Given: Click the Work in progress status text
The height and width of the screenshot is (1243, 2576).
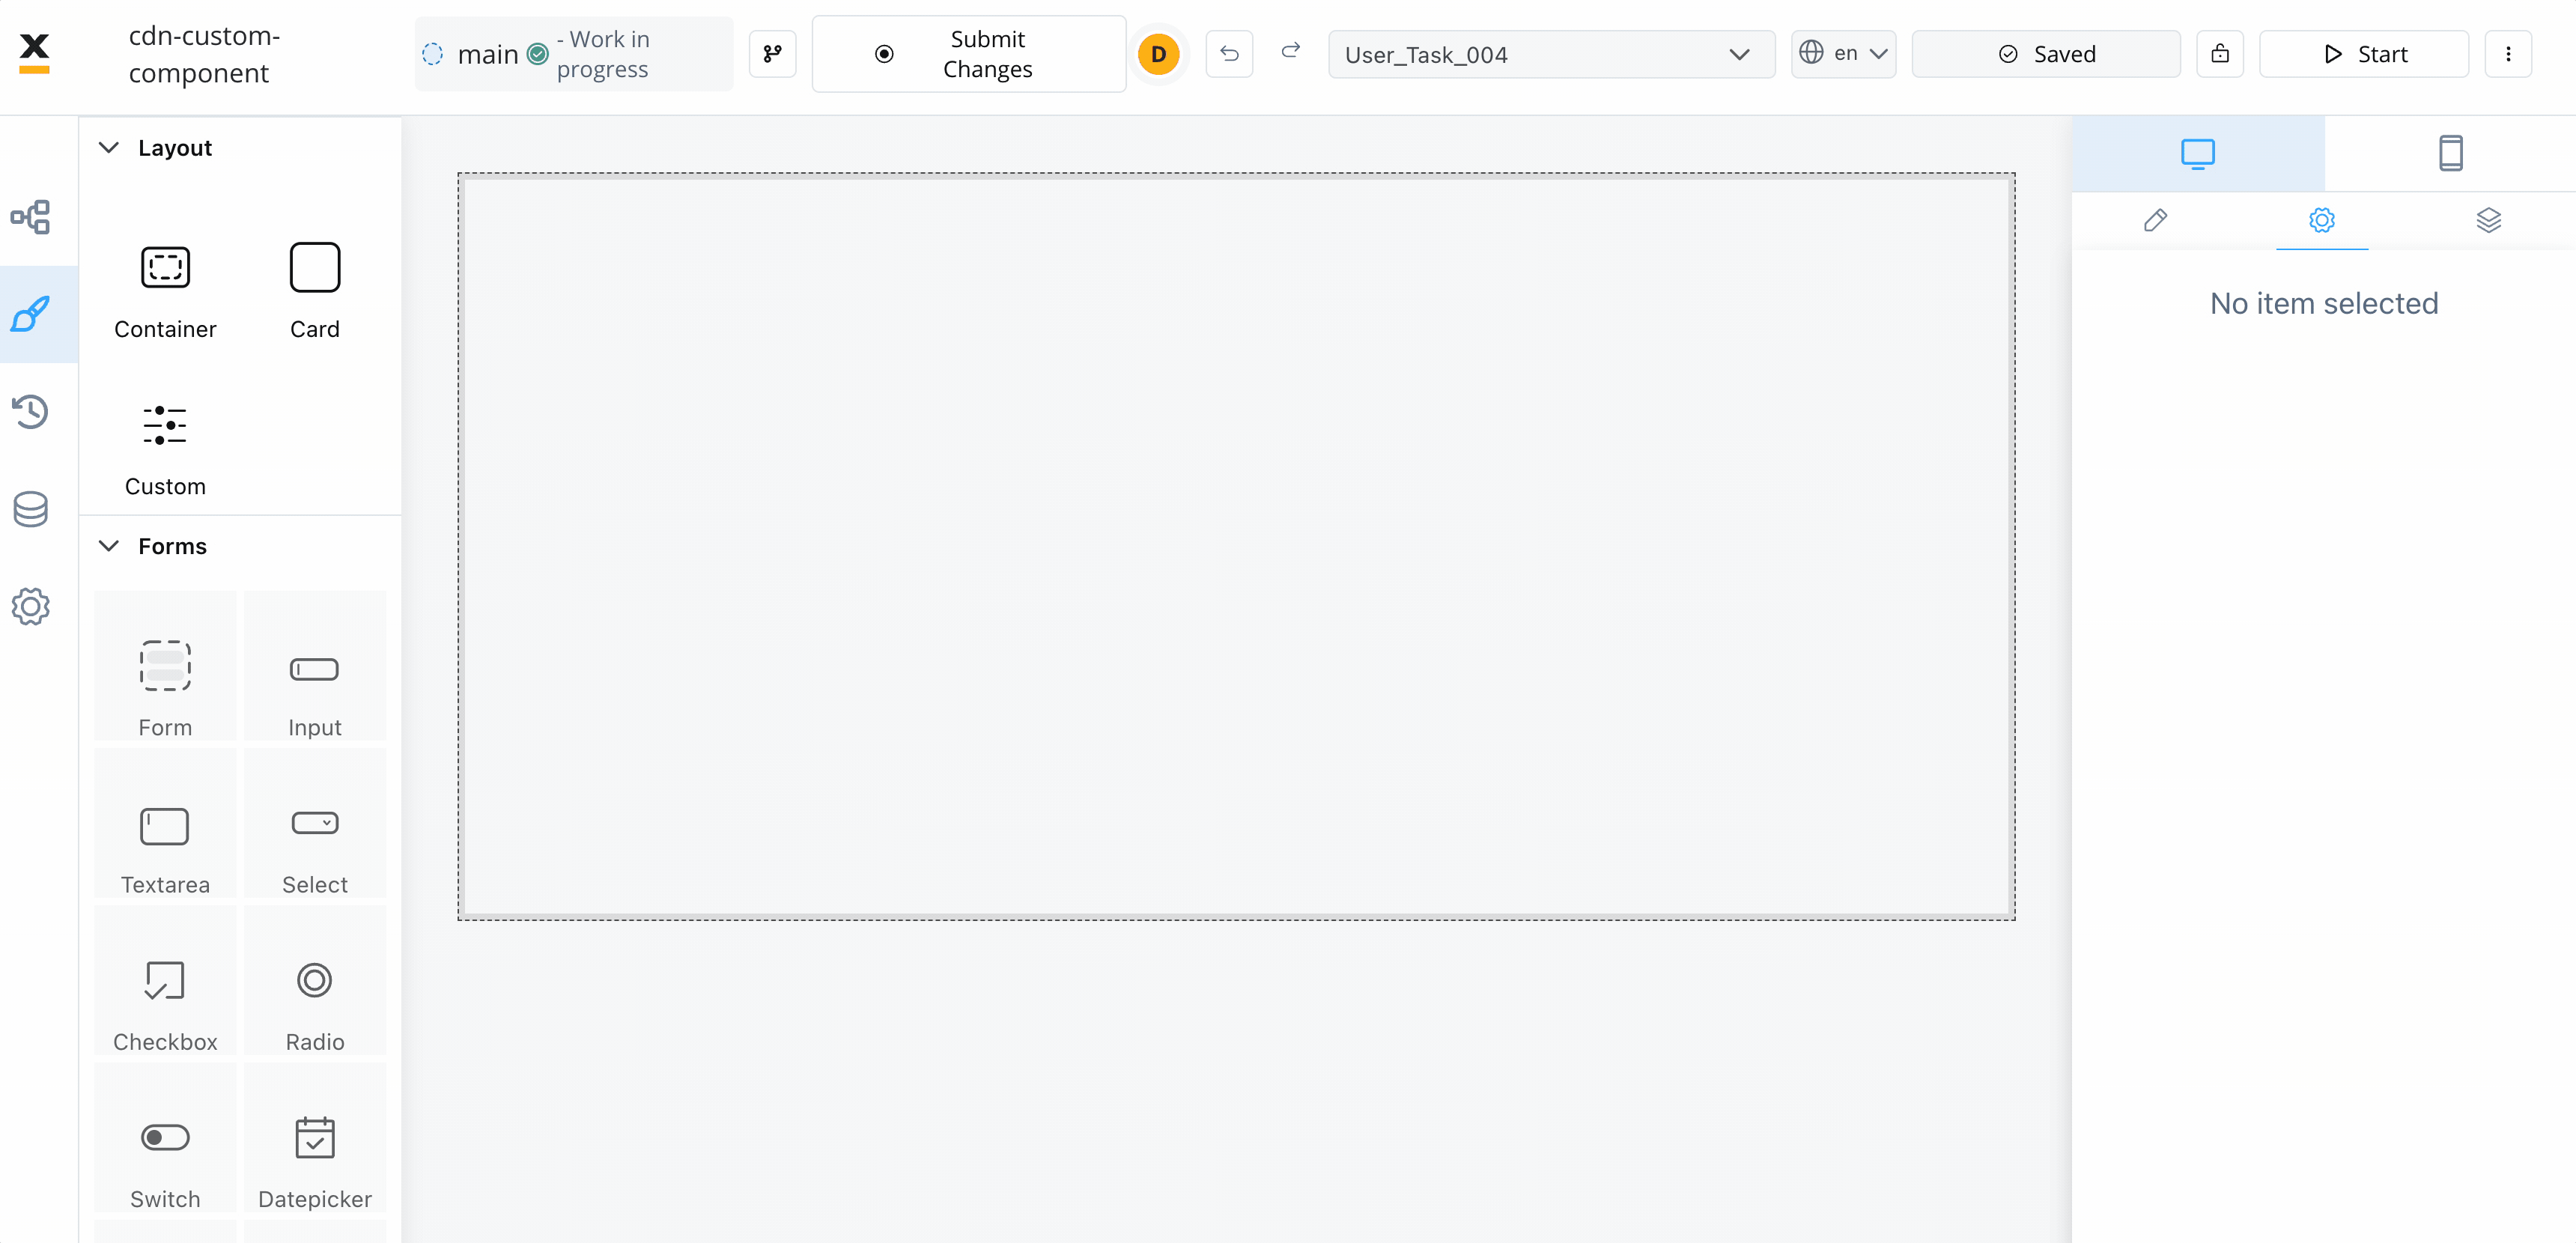Looking at the screenshot, I should tap(604, 54).
